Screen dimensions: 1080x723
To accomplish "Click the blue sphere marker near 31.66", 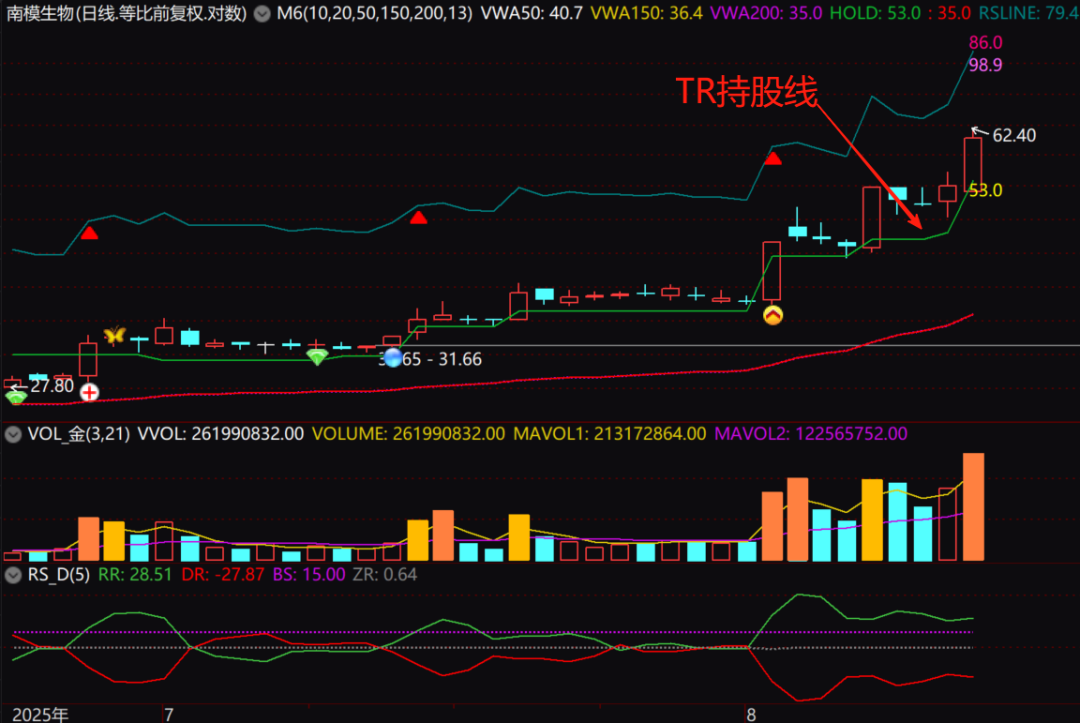I will coord(393,358).
